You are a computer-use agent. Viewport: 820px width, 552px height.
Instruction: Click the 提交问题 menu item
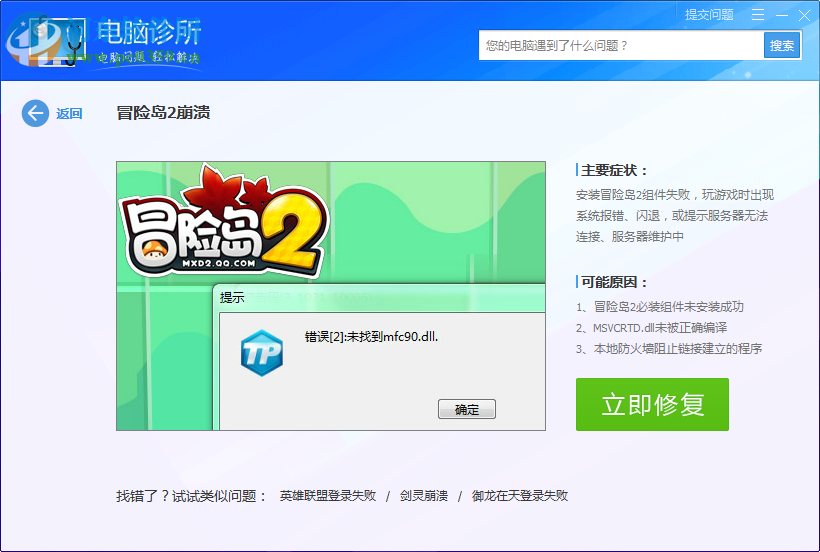point(709,15)
